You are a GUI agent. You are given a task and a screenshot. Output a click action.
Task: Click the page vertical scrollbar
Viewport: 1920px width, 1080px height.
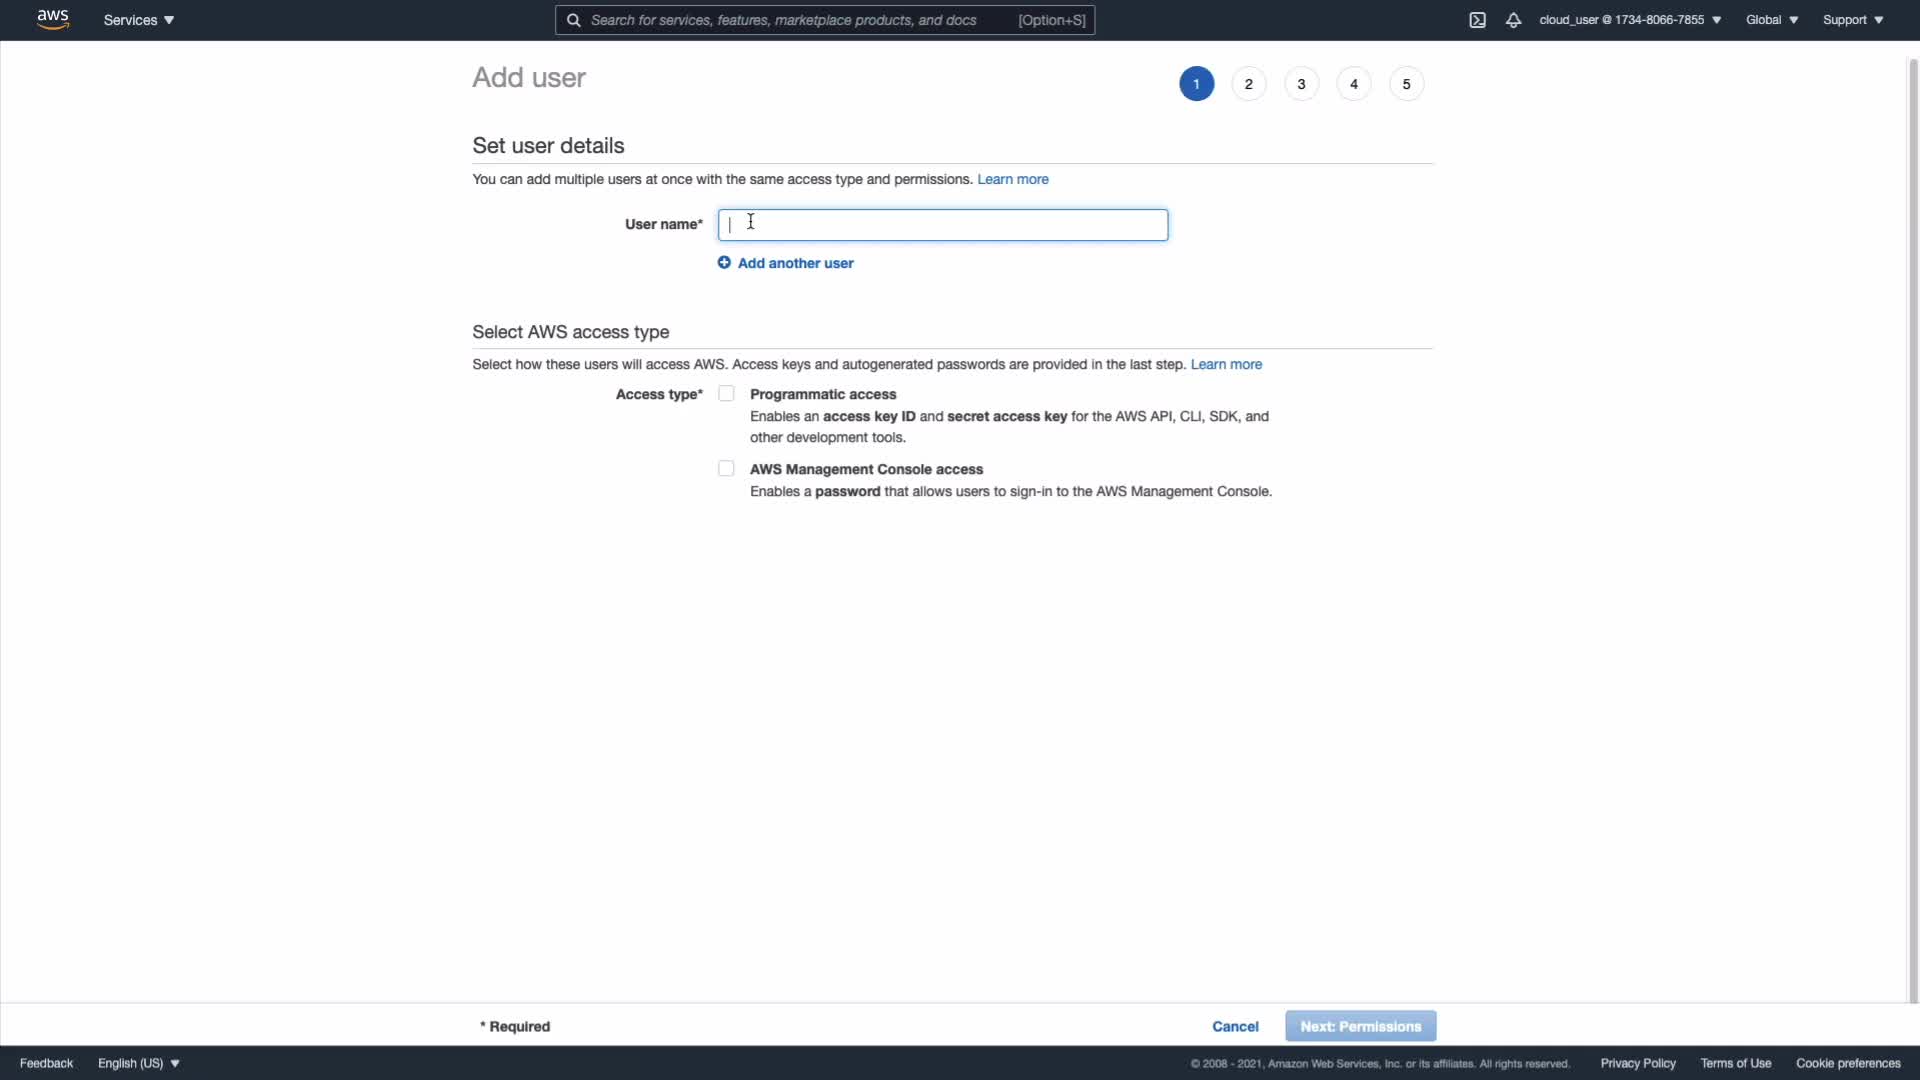(x=1913, y=530)
